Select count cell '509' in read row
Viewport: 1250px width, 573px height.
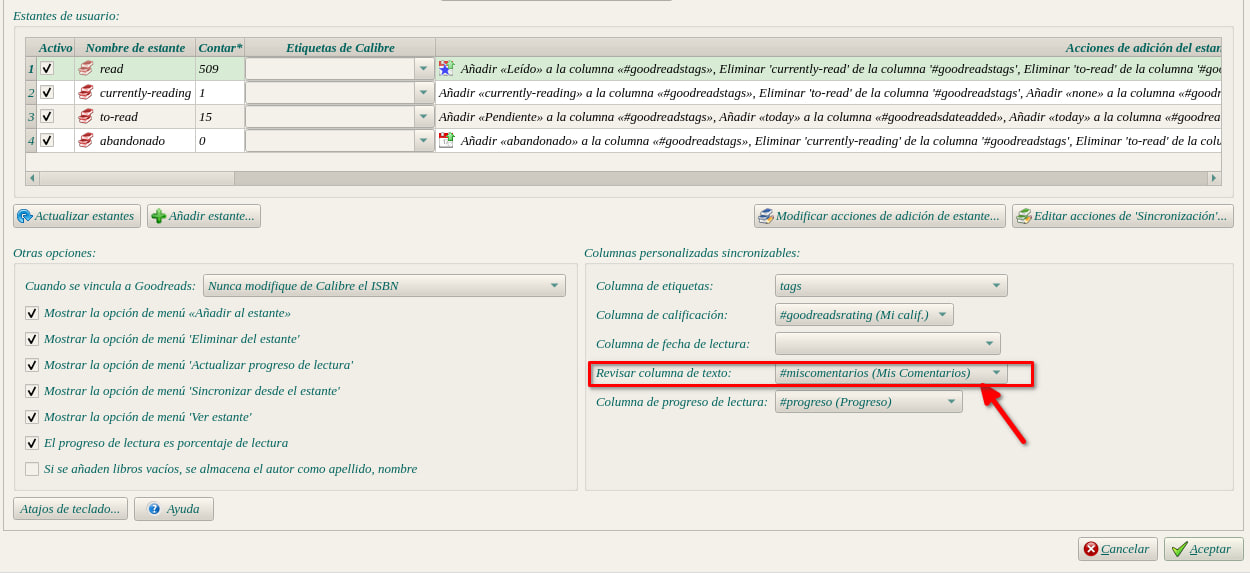[x=220, y=69]
